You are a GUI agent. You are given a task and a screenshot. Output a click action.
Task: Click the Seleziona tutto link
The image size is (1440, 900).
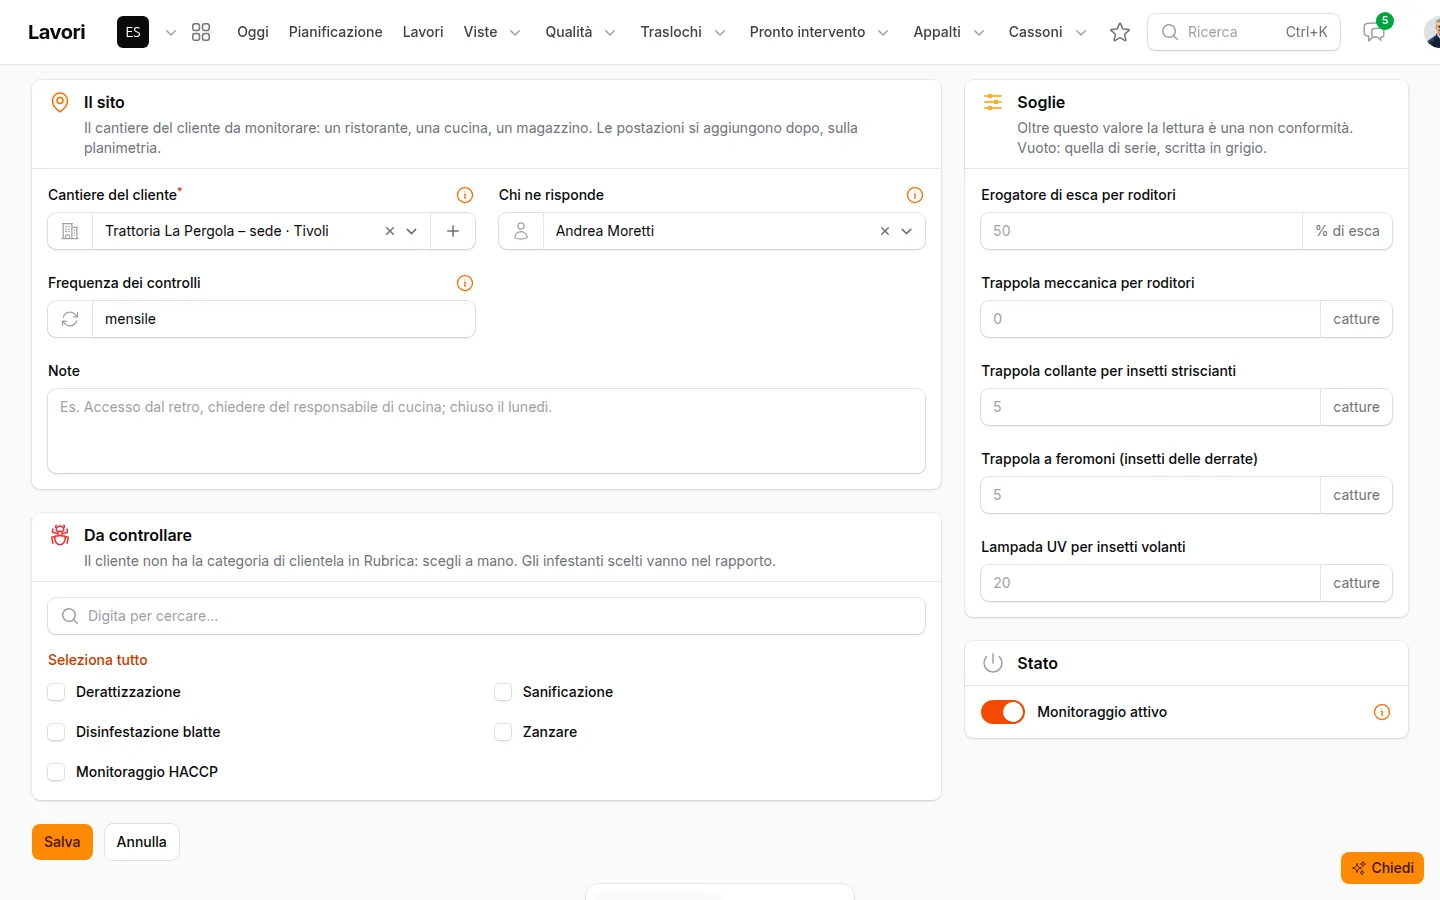pyautogui.click(x=98, y=660)
